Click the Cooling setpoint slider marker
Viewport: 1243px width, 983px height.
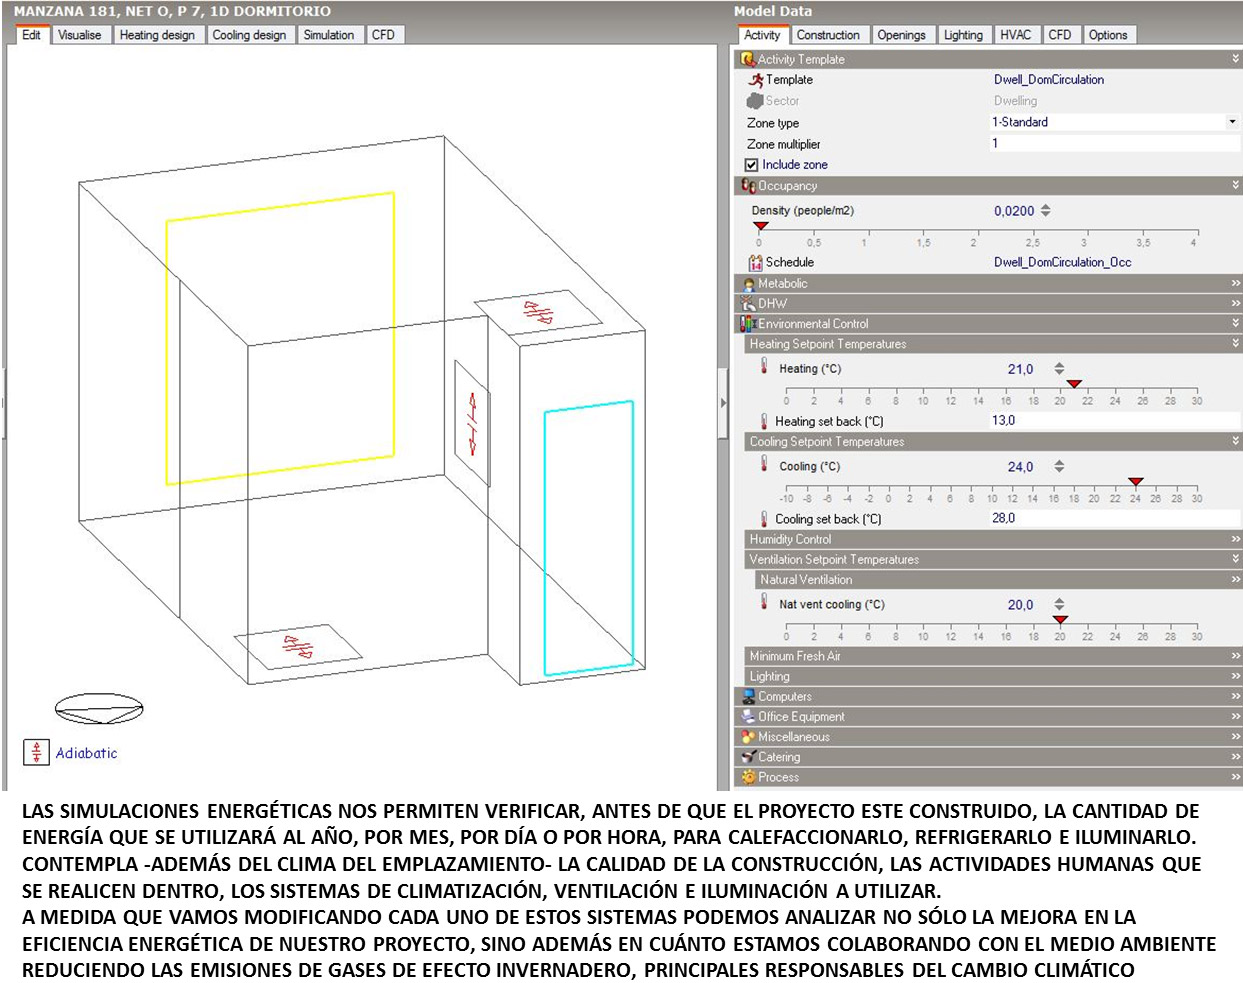coord(1135,483)
